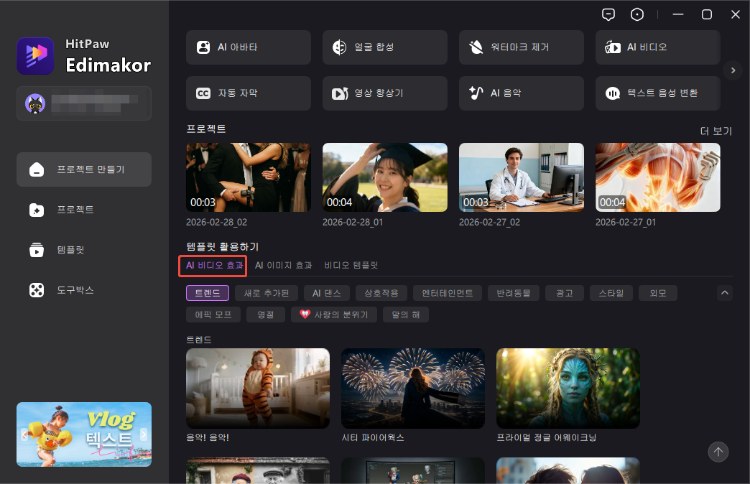Advance the Vlog banner with its arrow
The width and height of the screenshot is (750, 484).
click(x=143, y=434)
